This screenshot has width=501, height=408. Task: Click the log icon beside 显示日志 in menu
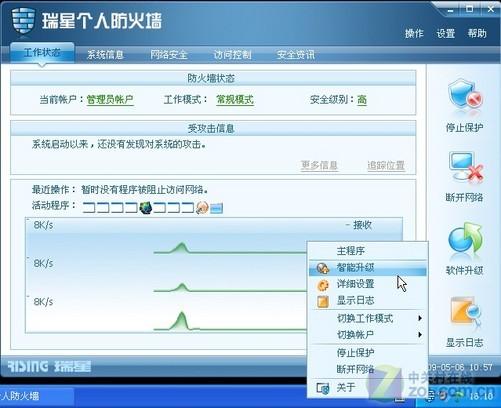(x=323, y=301)
